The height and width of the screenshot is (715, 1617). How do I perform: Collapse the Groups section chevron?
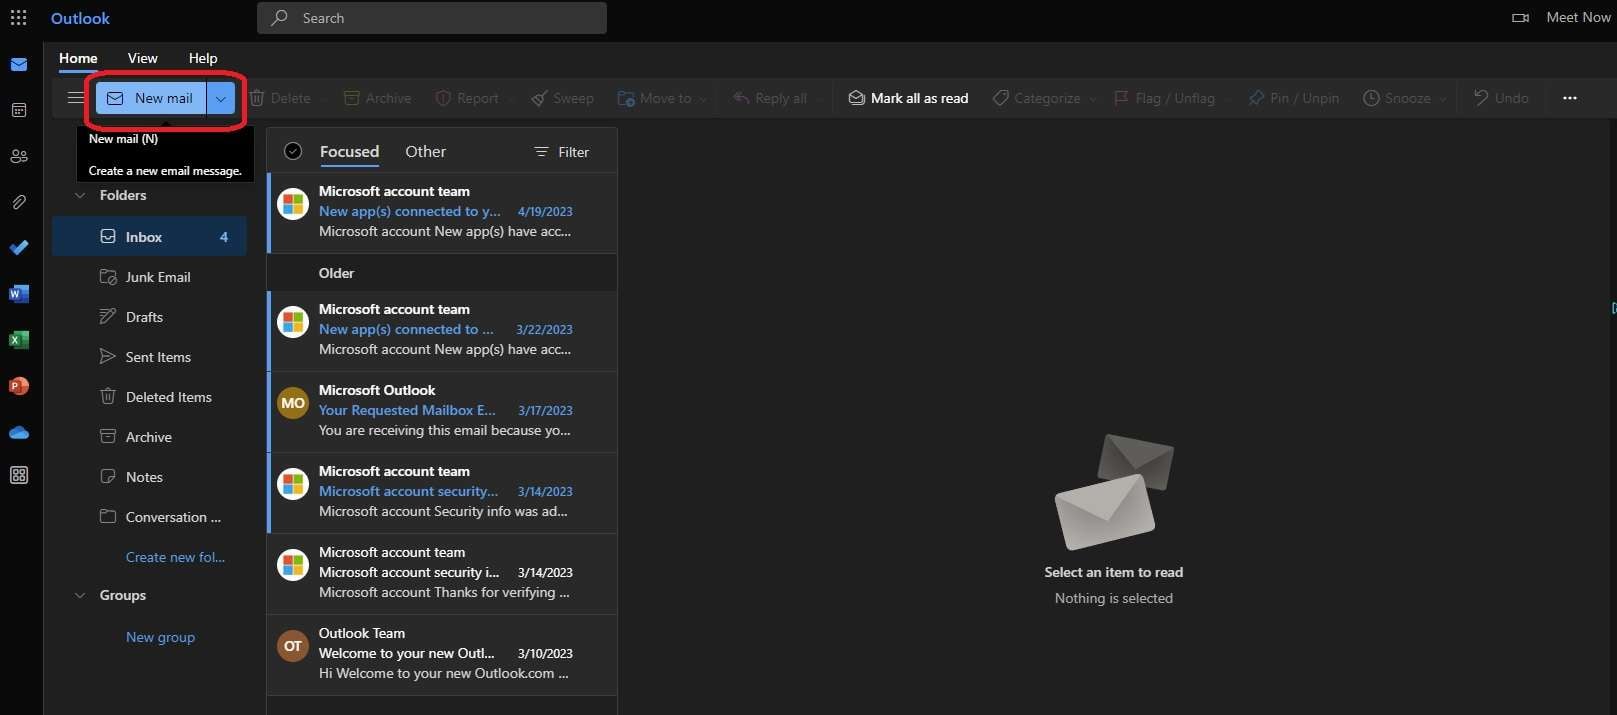(80, 595)
